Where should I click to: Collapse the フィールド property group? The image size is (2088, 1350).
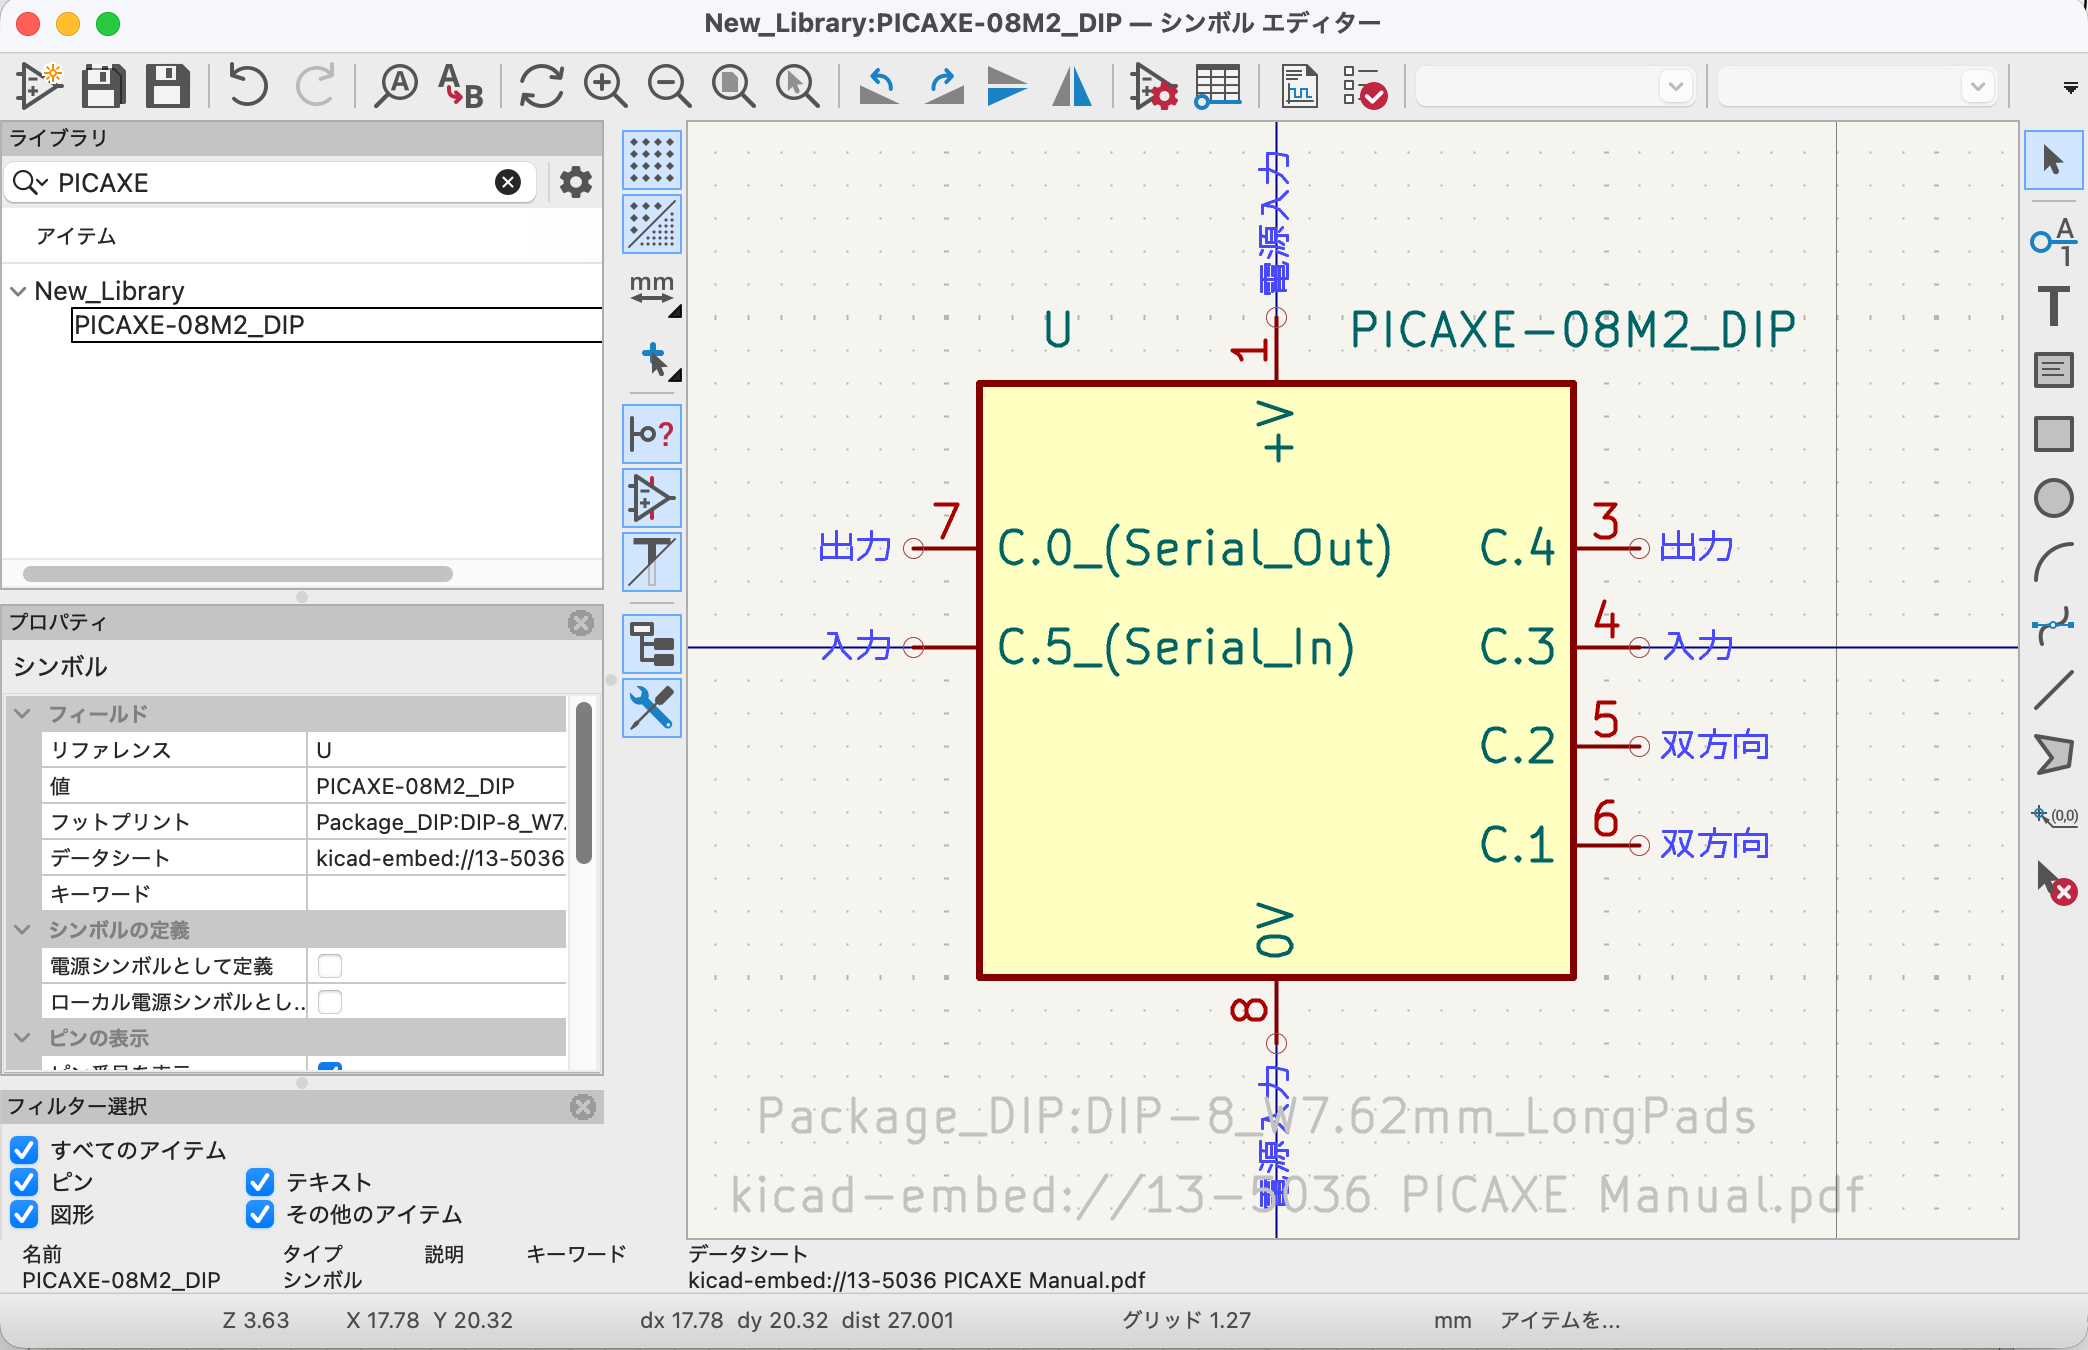tap(23, 714)
